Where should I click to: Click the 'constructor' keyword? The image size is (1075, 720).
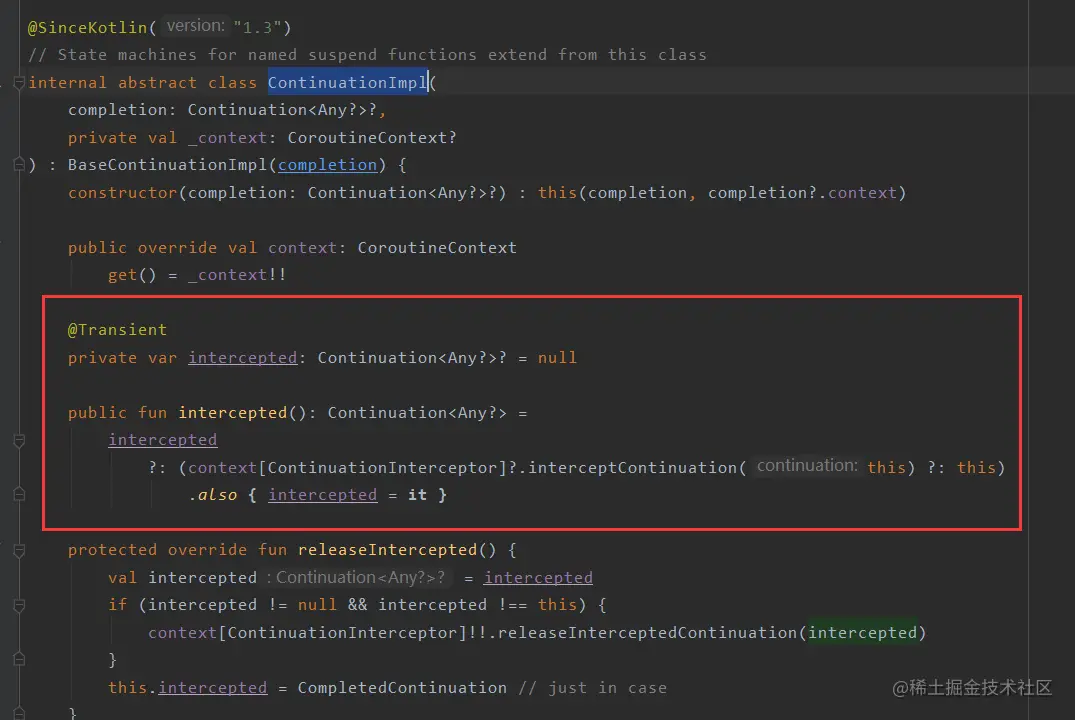pyautogui.click(x=122, y=193)
